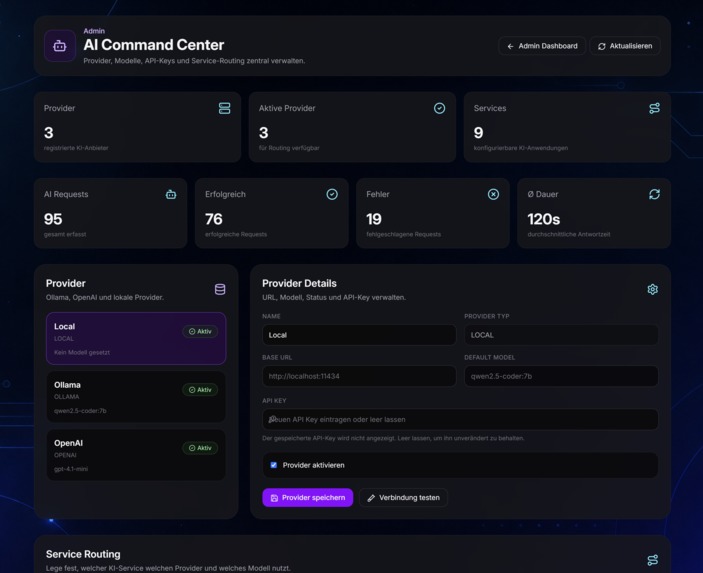The image size is (703, 573).
Task: Click the Base URL input field
Action: 359,376
